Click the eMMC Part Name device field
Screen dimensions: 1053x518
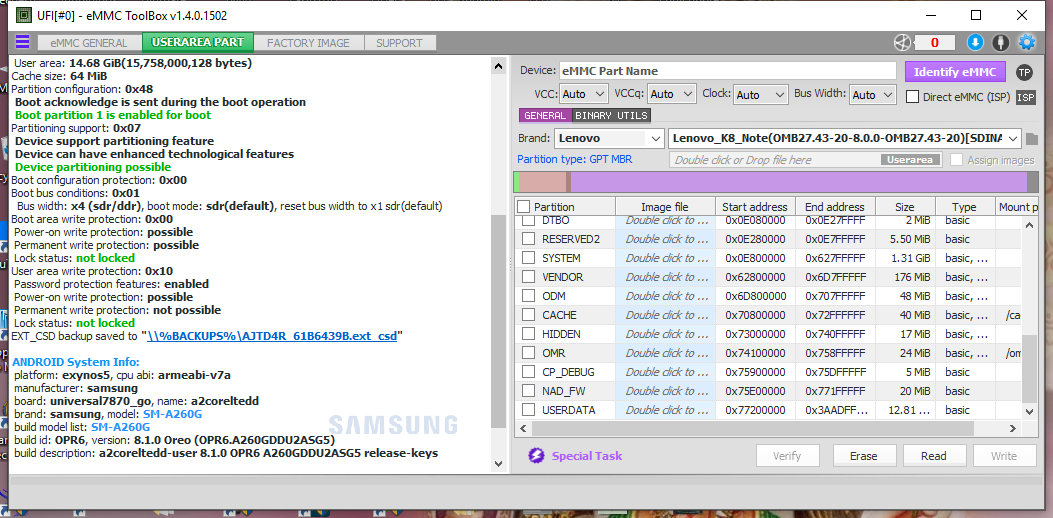coord(727,71)
